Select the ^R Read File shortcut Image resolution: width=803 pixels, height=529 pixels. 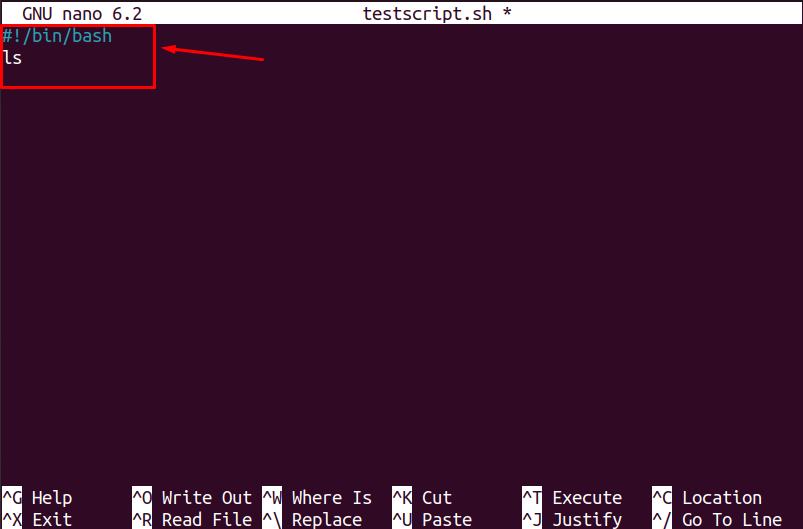coord(192,519)
